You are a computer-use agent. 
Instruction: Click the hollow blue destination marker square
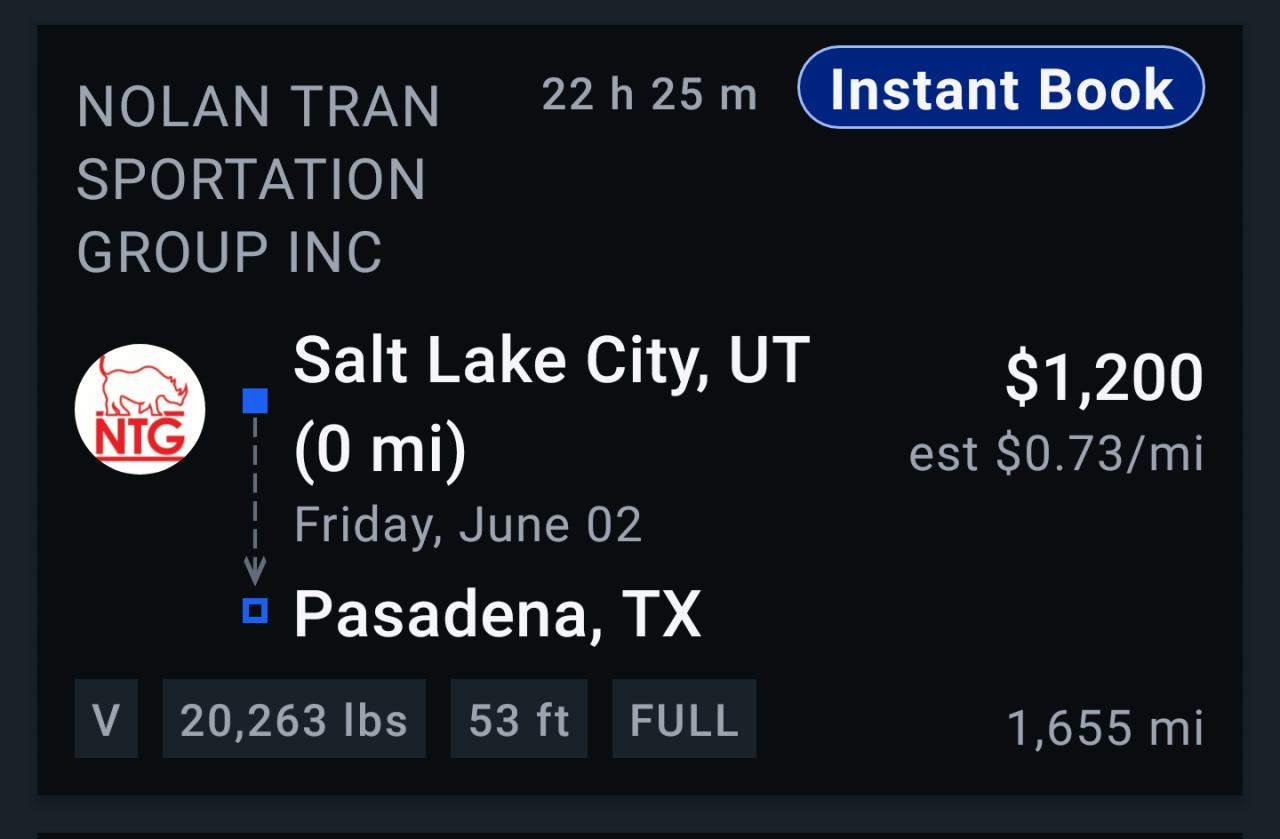click(255, 610)
